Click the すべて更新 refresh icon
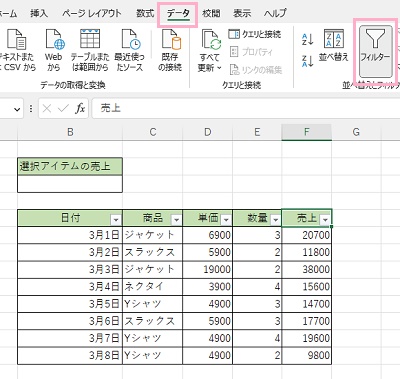The width and height of the screenshot is (400, 379). [211, 40]
